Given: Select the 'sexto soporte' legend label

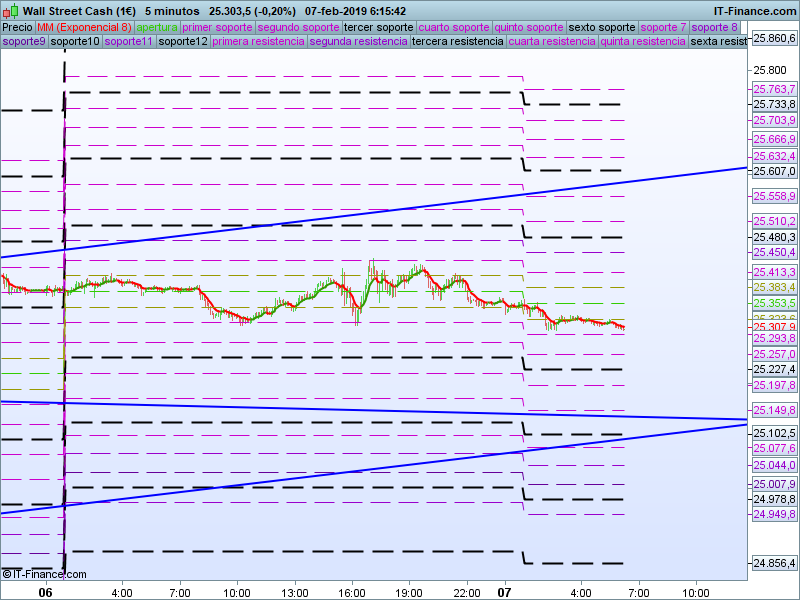Looking at the screenshot, I should point(601,27).
